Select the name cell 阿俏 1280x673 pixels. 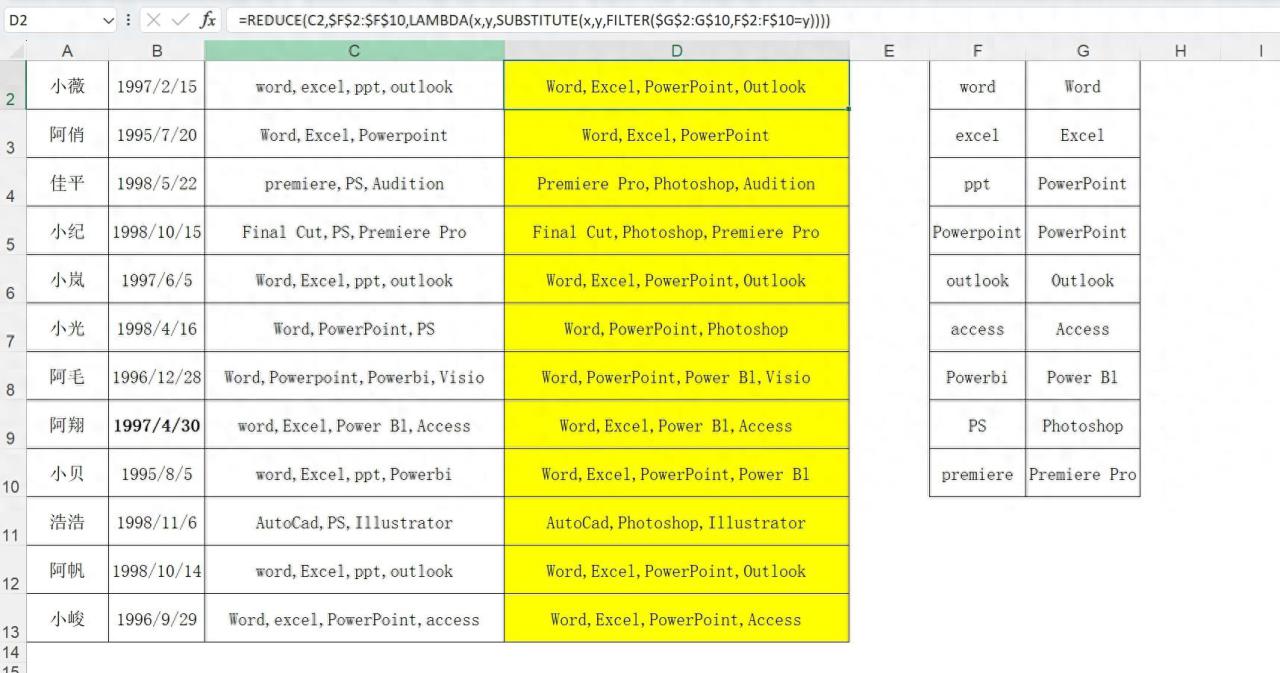pos(67,135)
